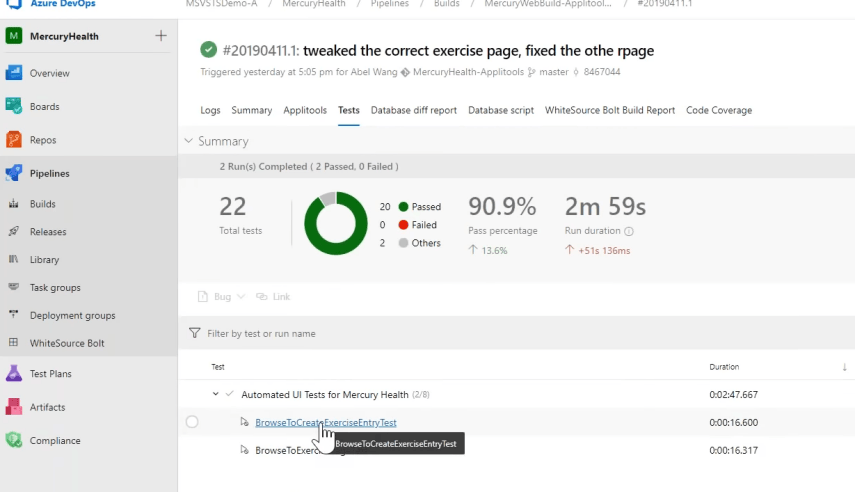Click the green Passed legend dot

click(404, 207)
